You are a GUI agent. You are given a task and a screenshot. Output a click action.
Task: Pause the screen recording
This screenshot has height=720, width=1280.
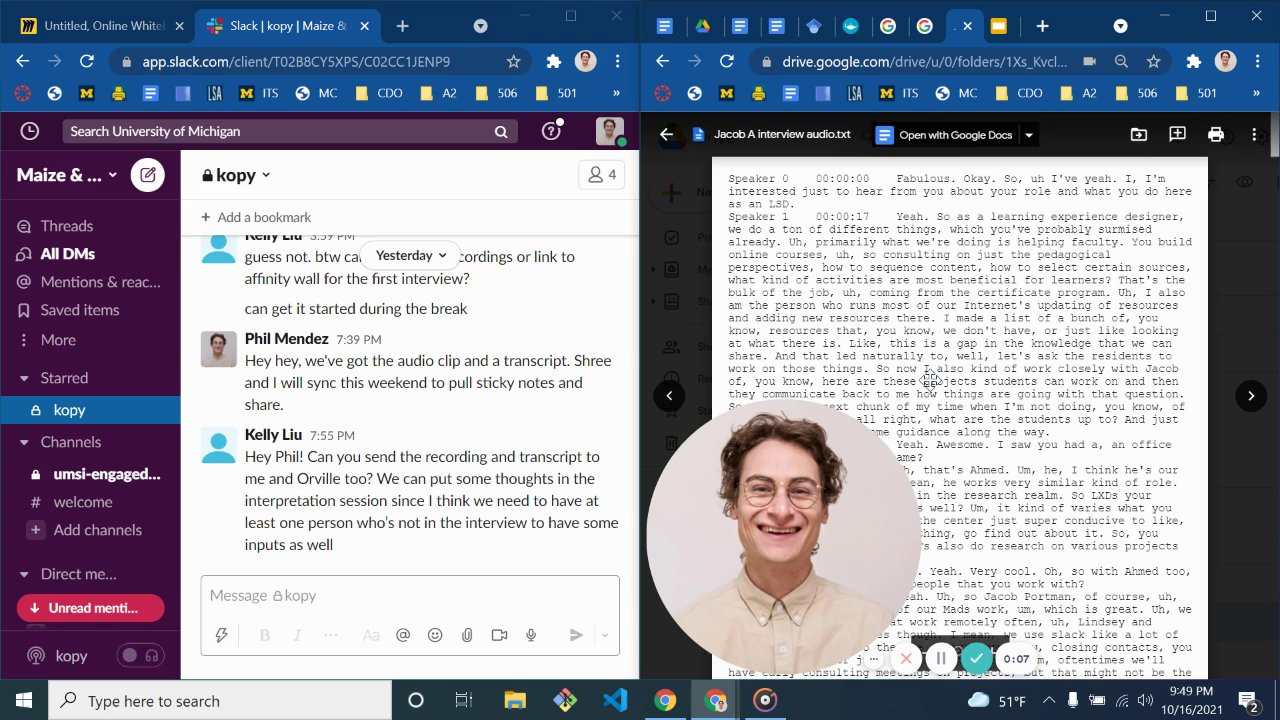pos(941,658)
